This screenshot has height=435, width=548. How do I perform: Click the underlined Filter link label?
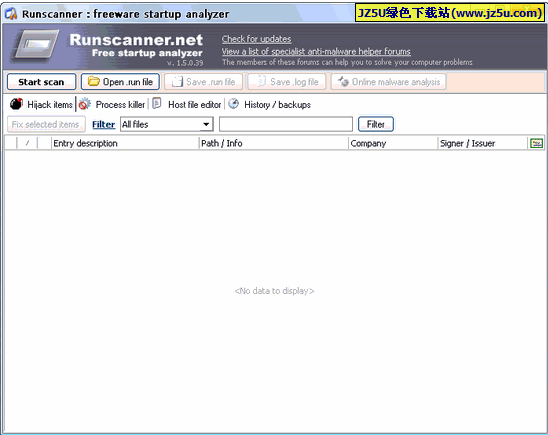tap(103, 125)
